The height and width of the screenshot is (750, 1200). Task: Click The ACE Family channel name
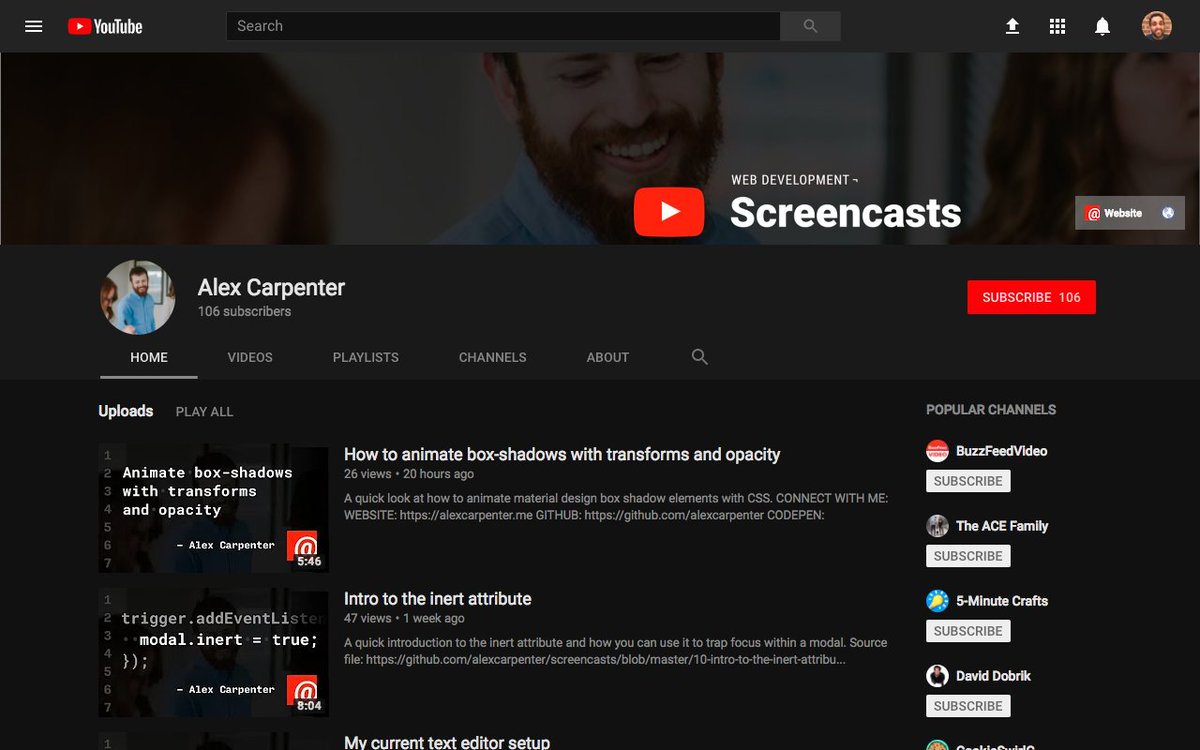1002,526
